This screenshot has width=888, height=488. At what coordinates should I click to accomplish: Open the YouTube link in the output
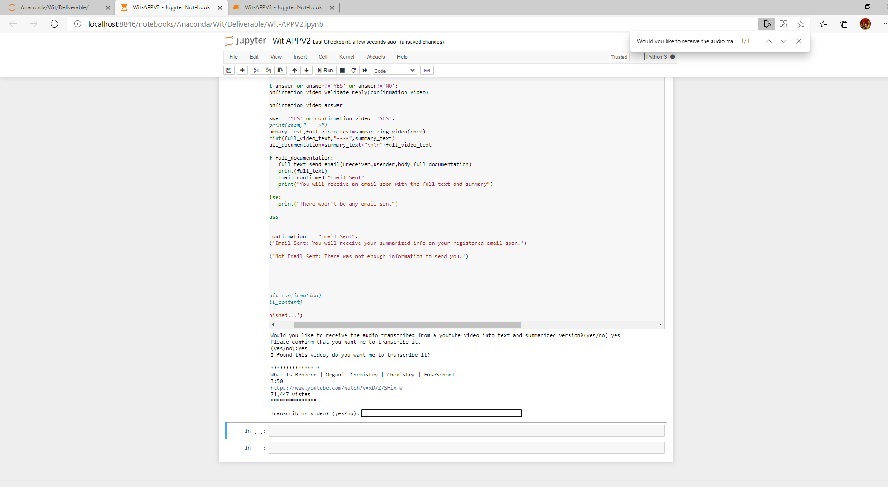pyautogui.click(x=336, y=388)
